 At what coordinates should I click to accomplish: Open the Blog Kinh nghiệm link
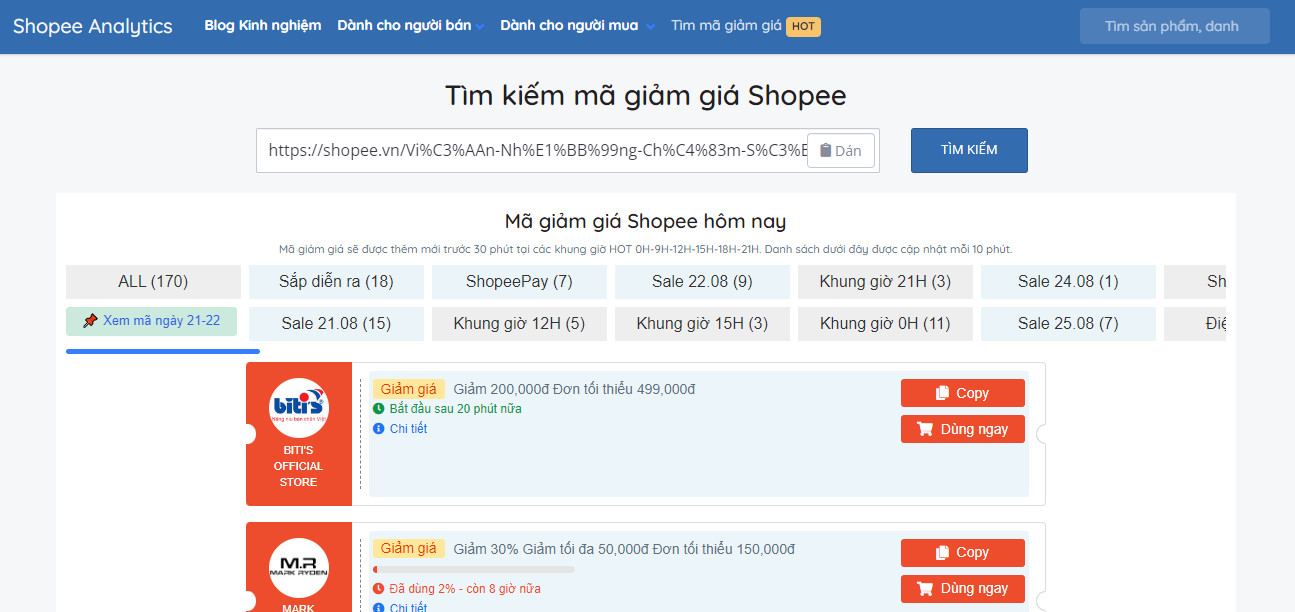(262, 26)
